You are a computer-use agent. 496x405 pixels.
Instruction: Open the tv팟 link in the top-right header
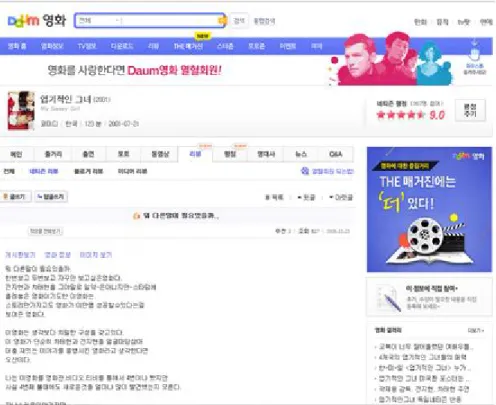(x=464, y=22)
